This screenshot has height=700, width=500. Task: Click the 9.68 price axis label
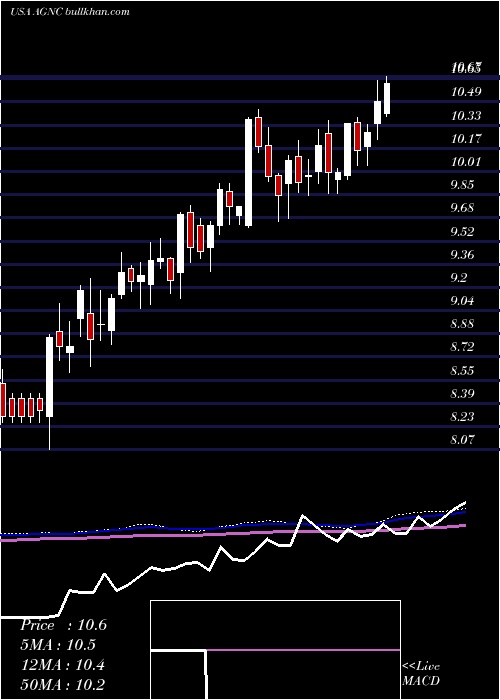click(462, 208)
